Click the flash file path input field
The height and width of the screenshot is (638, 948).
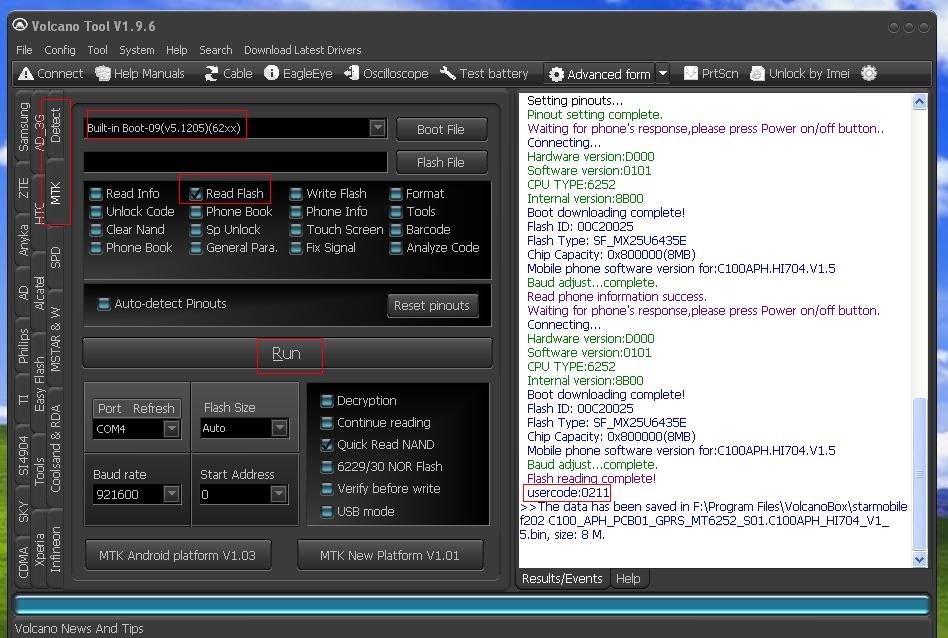235,162
